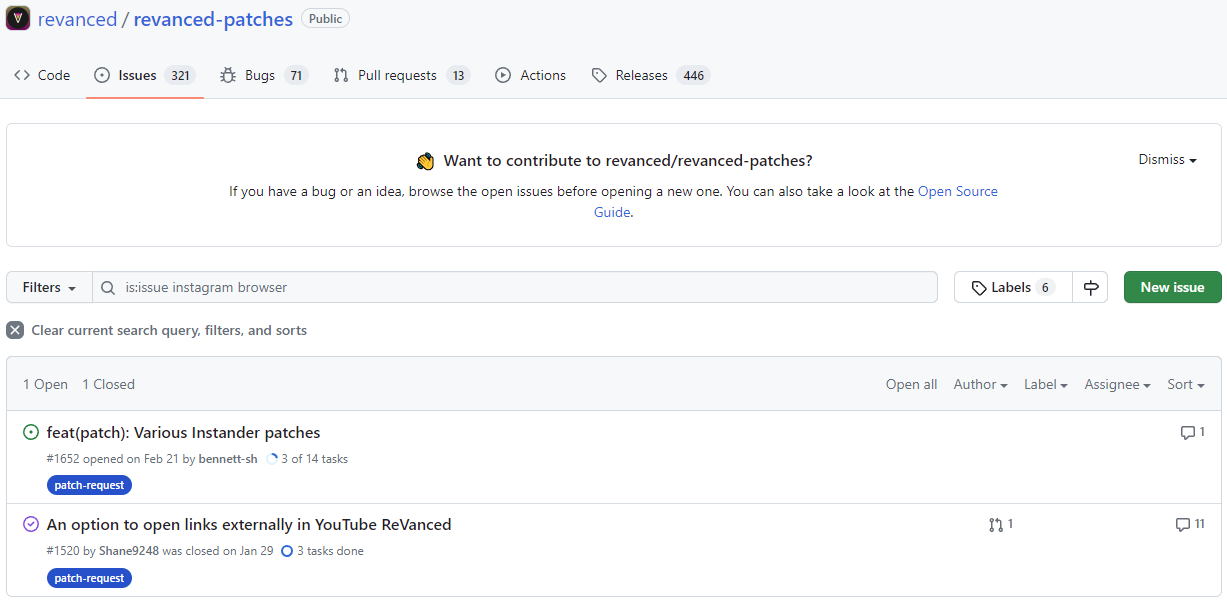
Task: Open the revanced-patches repository link
Action: 213,19
